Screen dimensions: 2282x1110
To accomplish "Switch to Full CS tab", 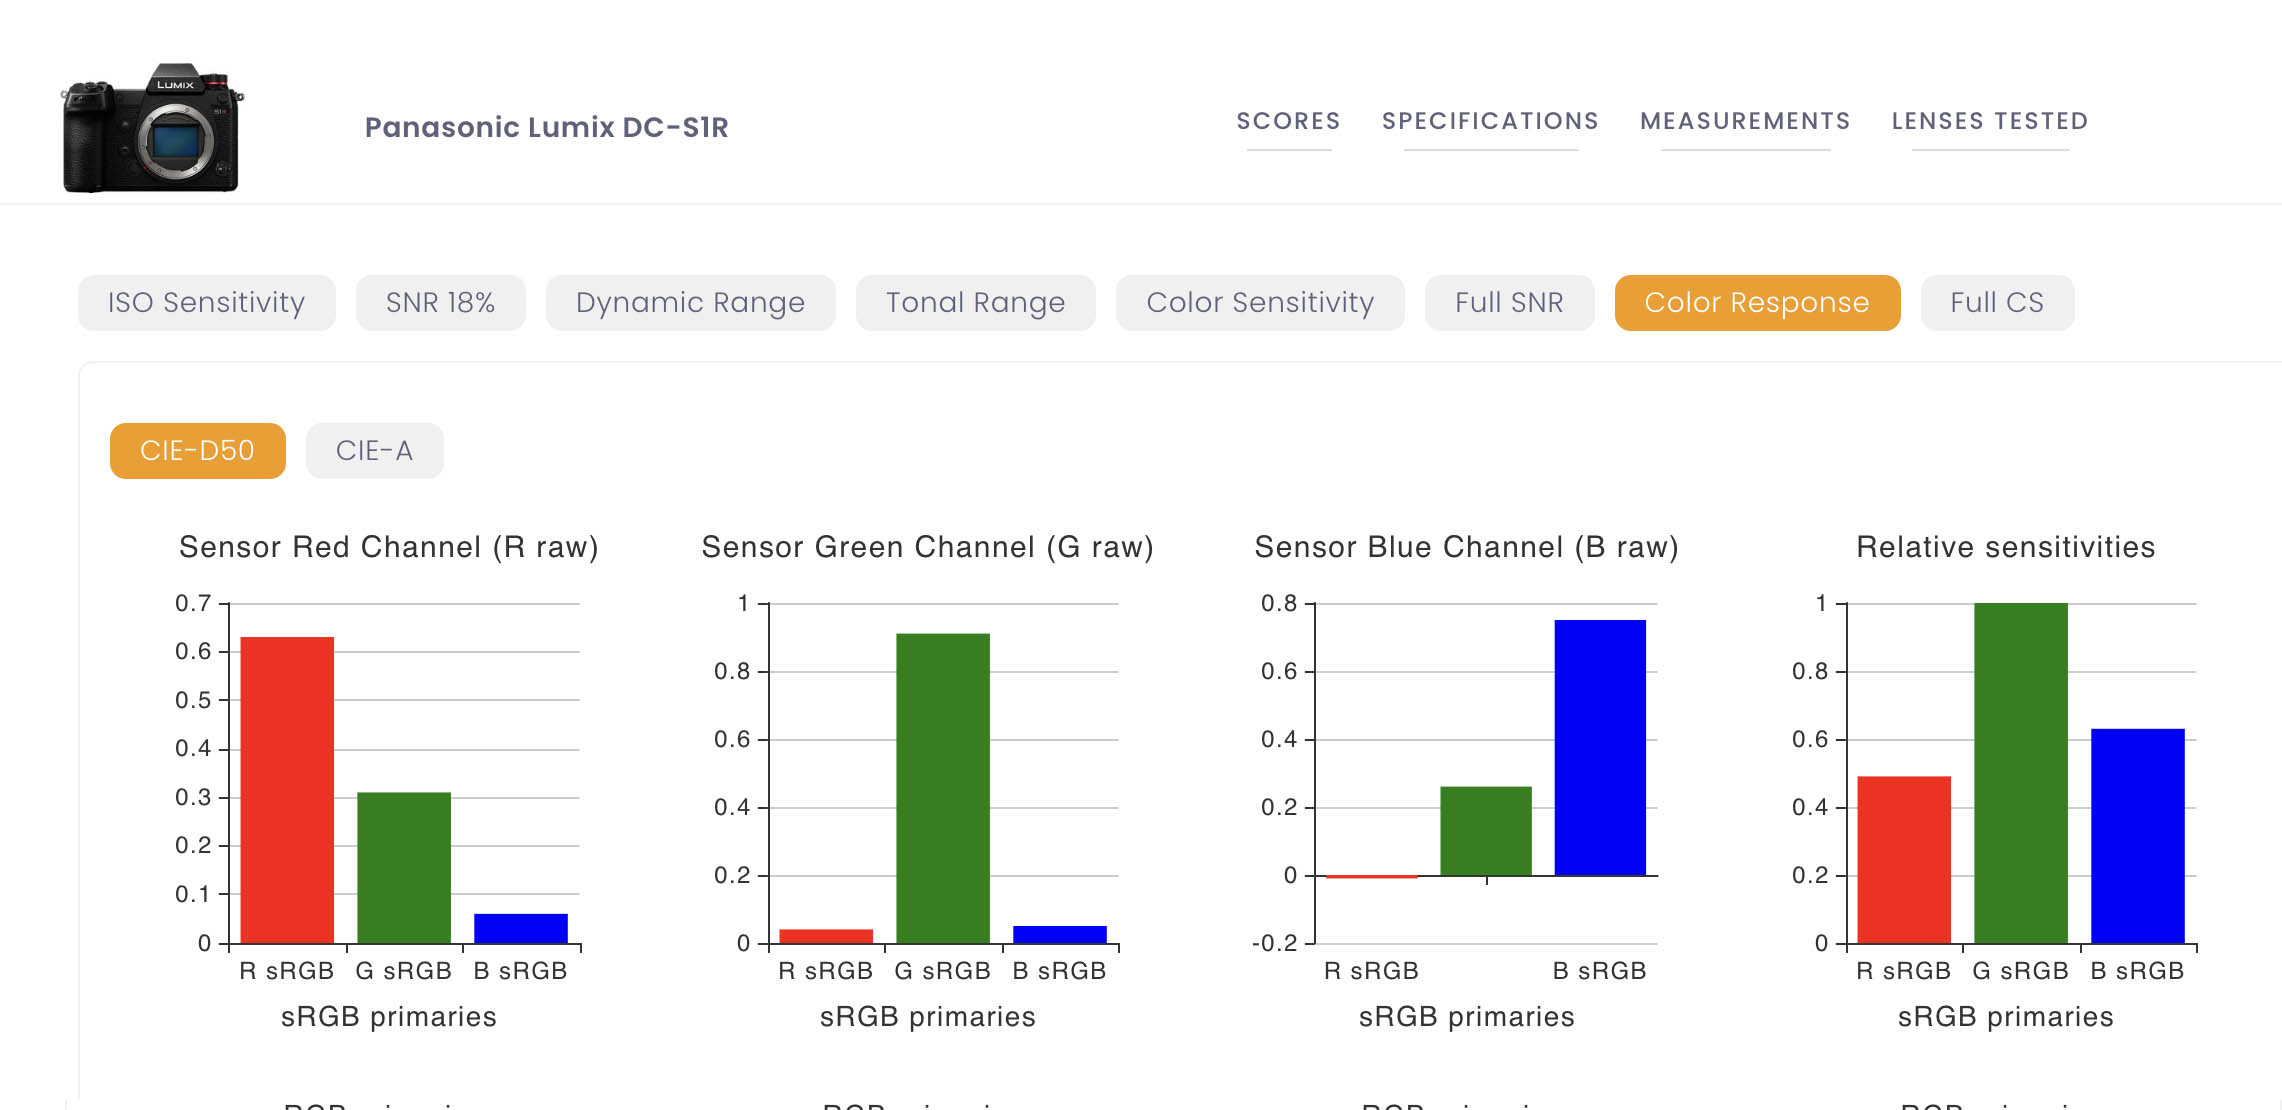I will pyautogui.click(x=1997, y=303).
